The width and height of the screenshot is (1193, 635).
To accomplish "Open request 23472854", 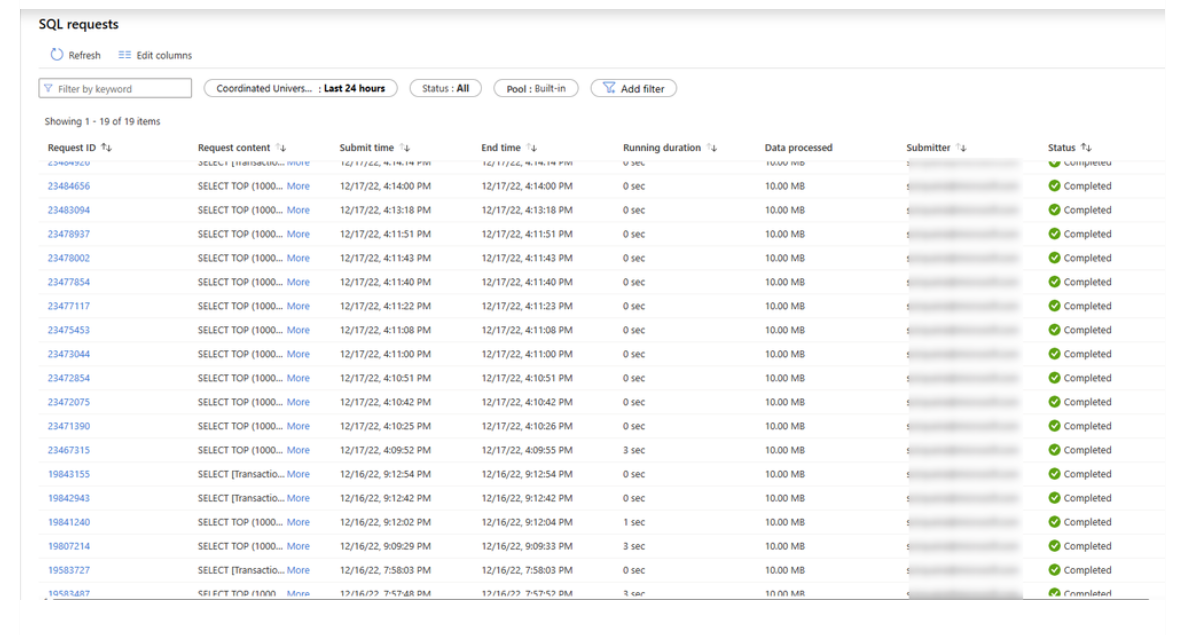I will click(x=68, y=378).
